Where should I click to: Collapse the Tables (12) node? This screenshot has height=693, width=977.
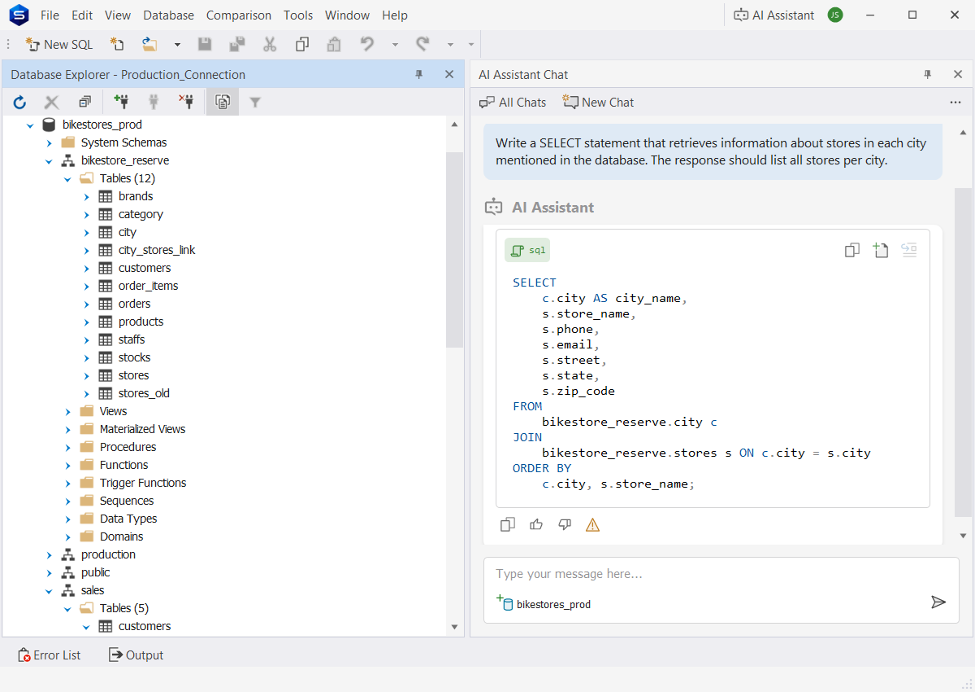67,178
